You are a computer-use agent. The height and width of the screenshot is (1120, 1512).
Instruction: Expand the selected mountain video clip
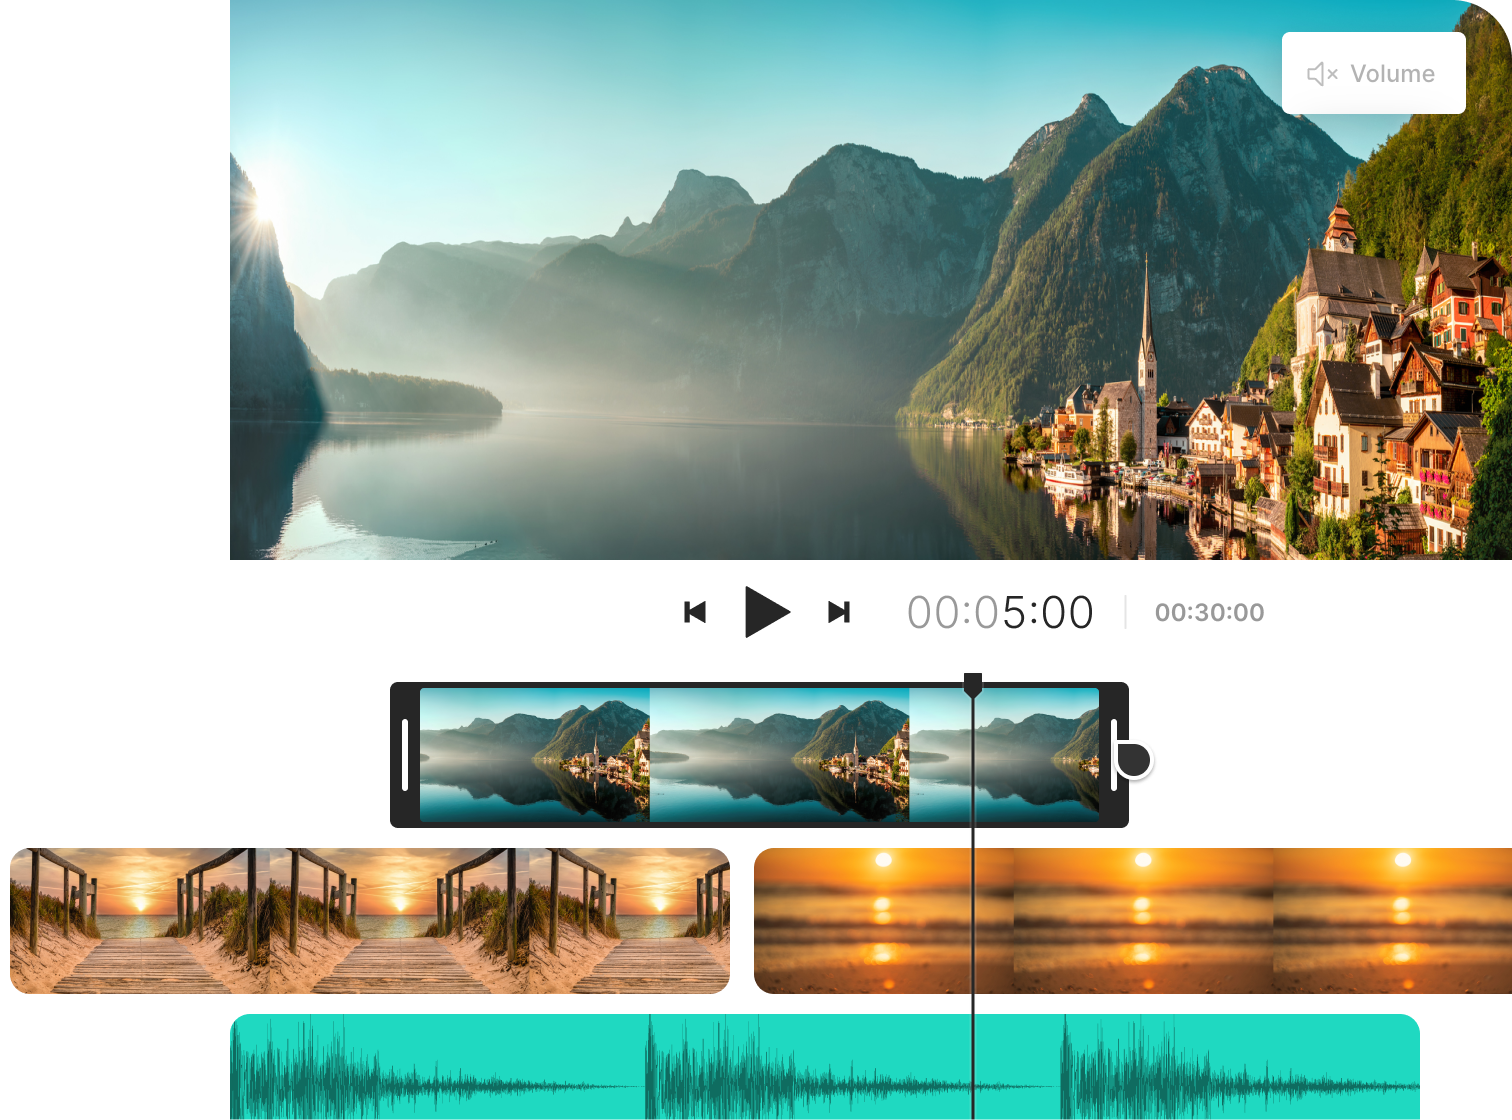[x=760, y=753]
